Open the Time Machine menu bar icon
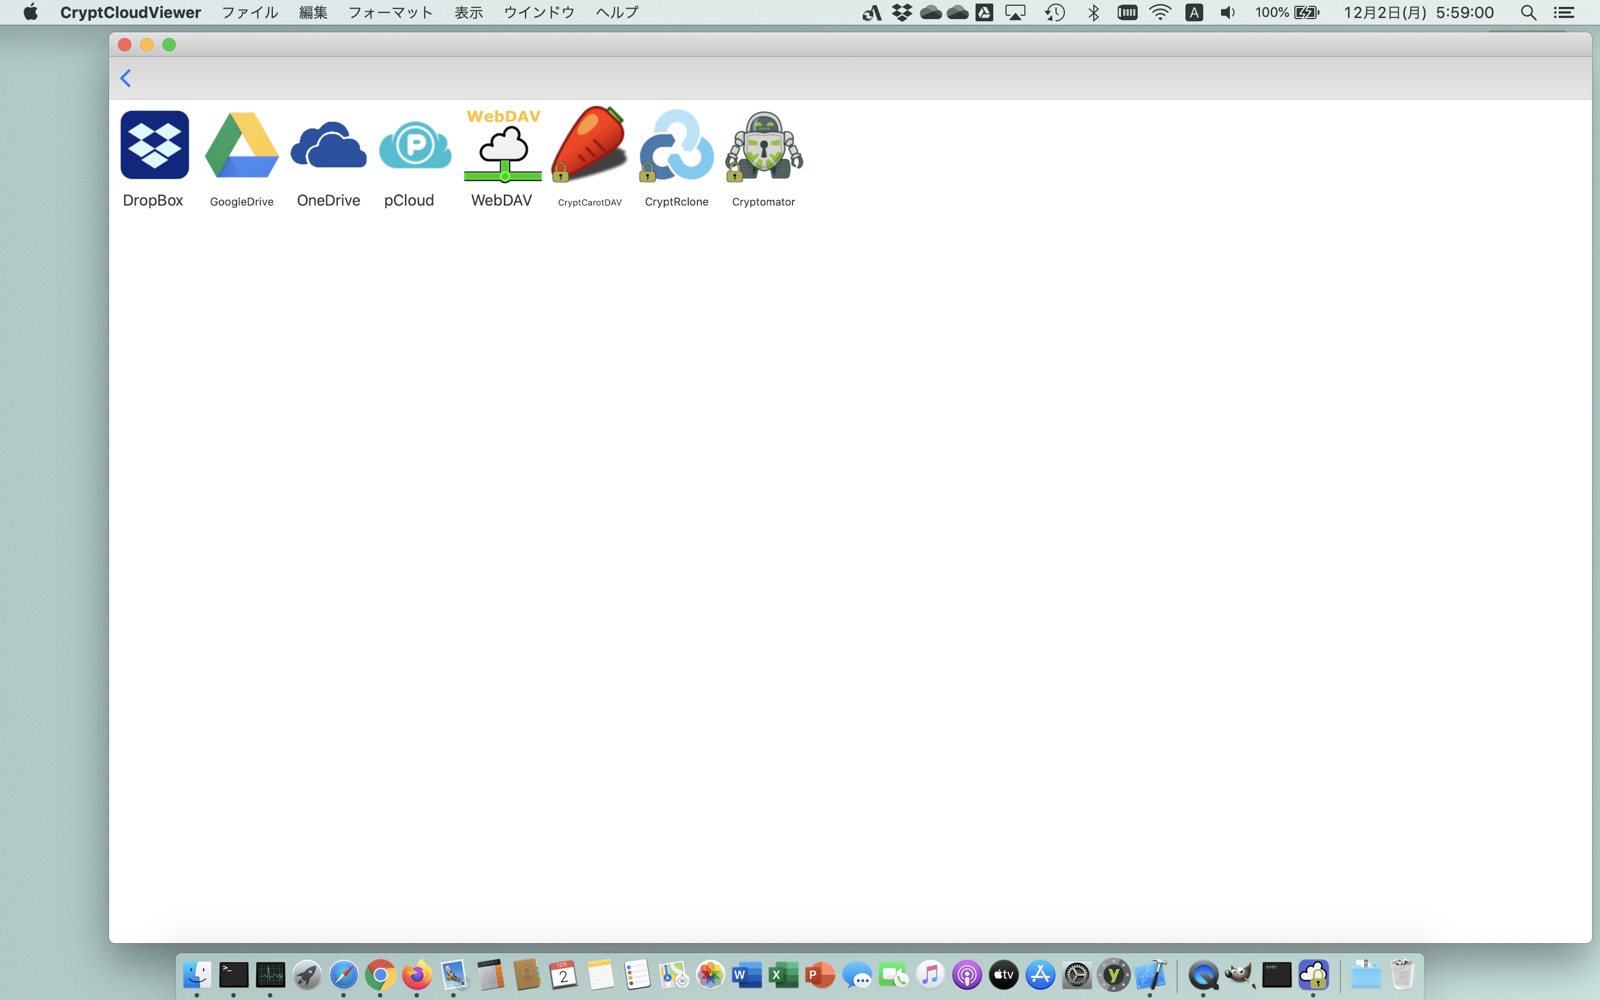The image size is (1600, 1000). (1055, 12)
